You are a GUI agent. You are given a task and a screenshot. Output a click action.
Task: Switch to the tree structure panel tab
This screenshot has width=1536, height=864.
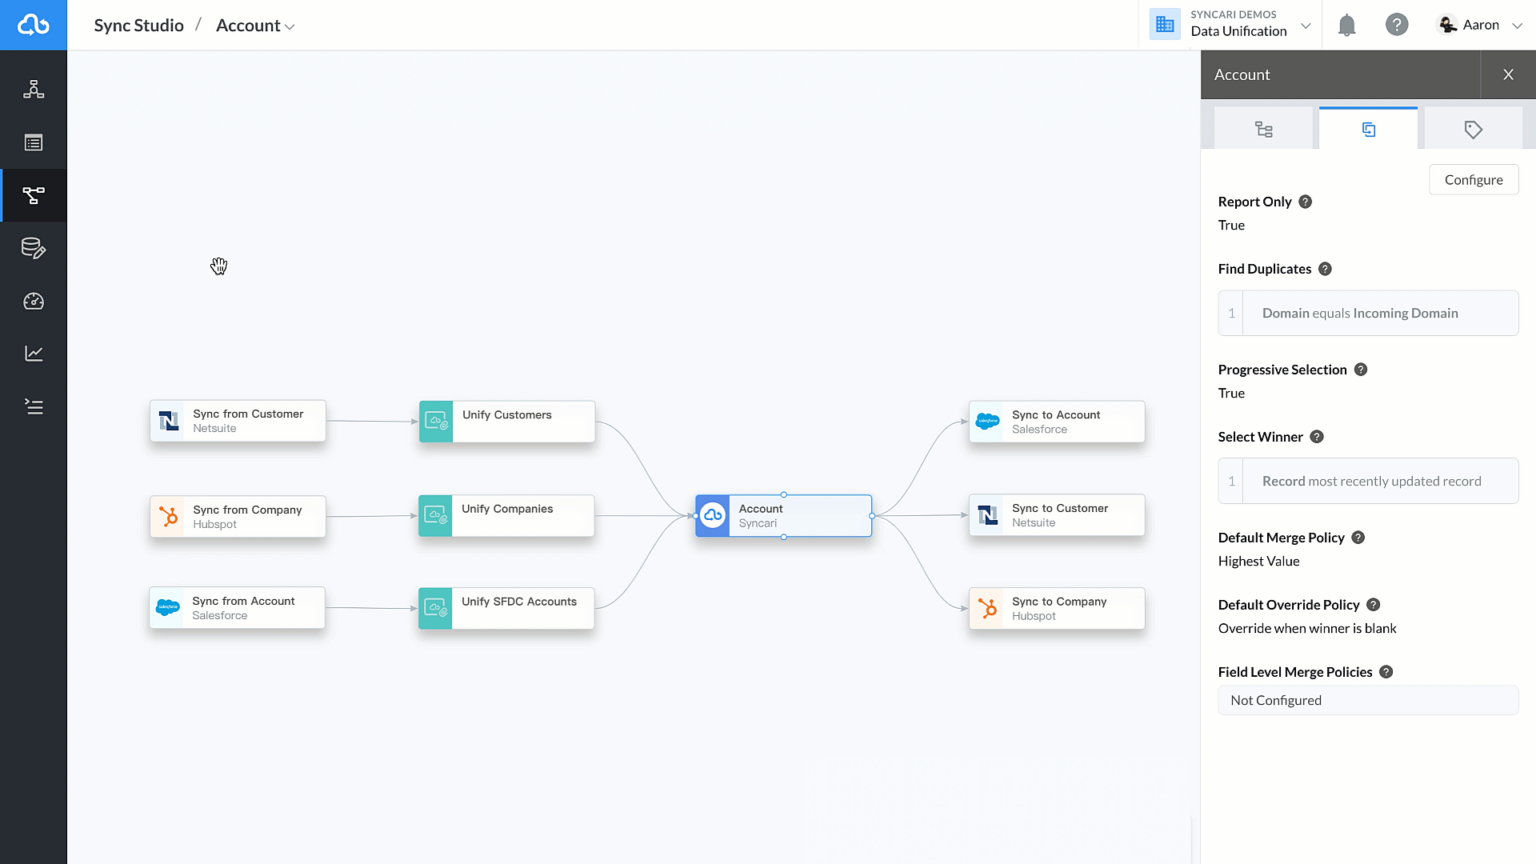click(1264, 129)
